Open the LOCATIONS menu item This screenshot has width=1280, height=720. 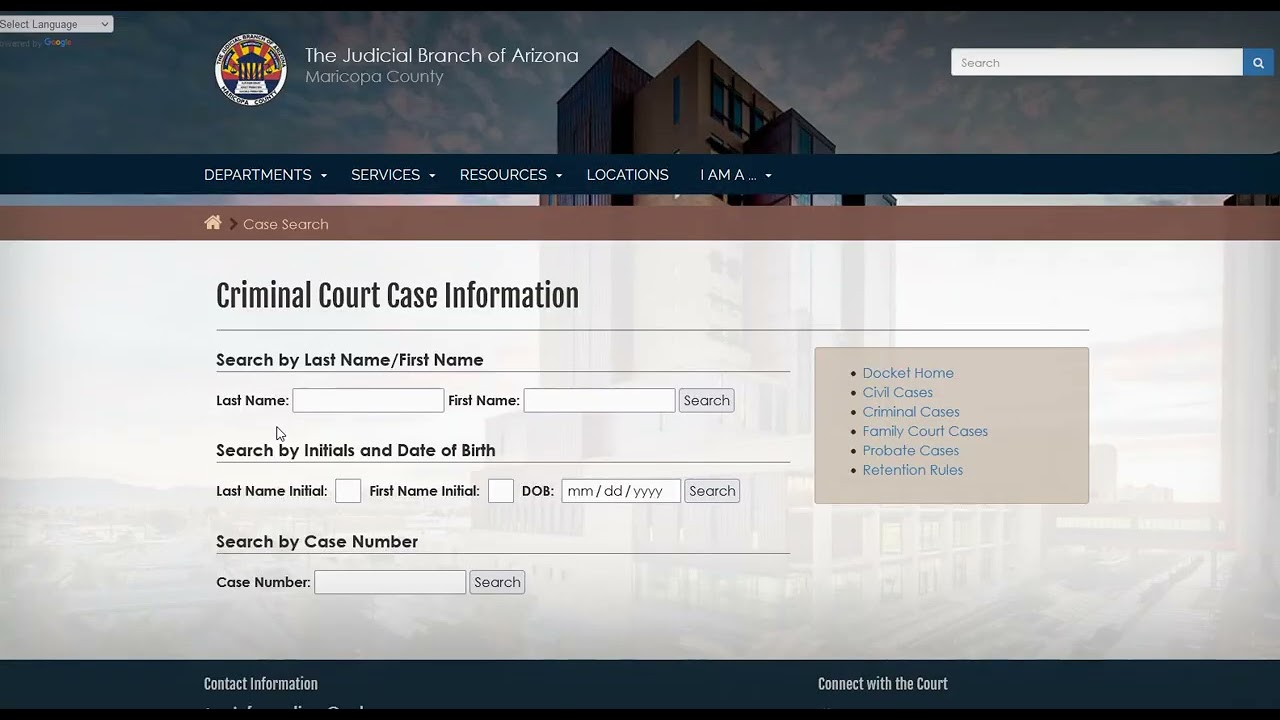point(628,175)
